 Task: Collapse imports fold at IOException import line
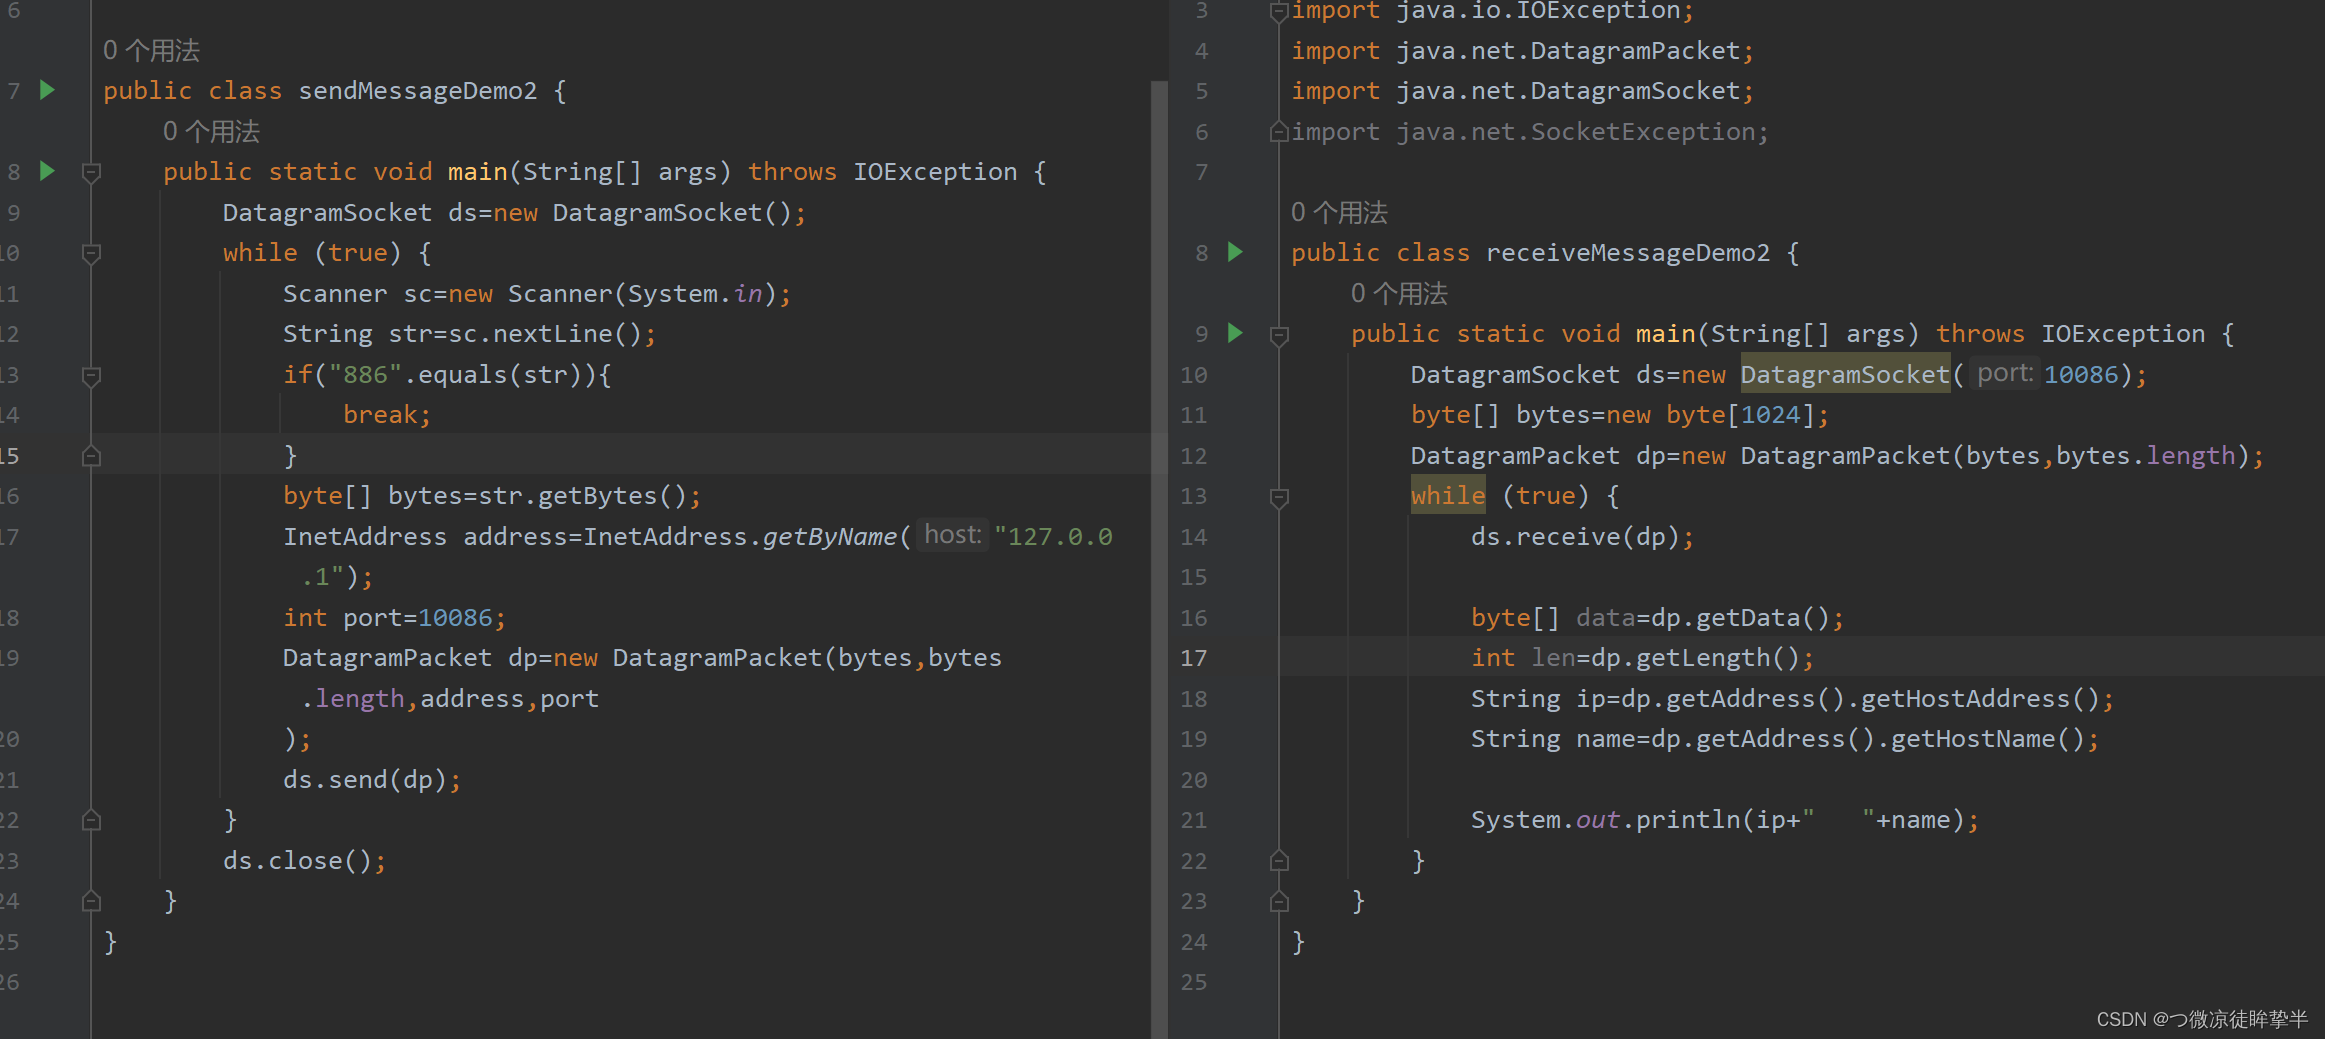pos(1279,12)
